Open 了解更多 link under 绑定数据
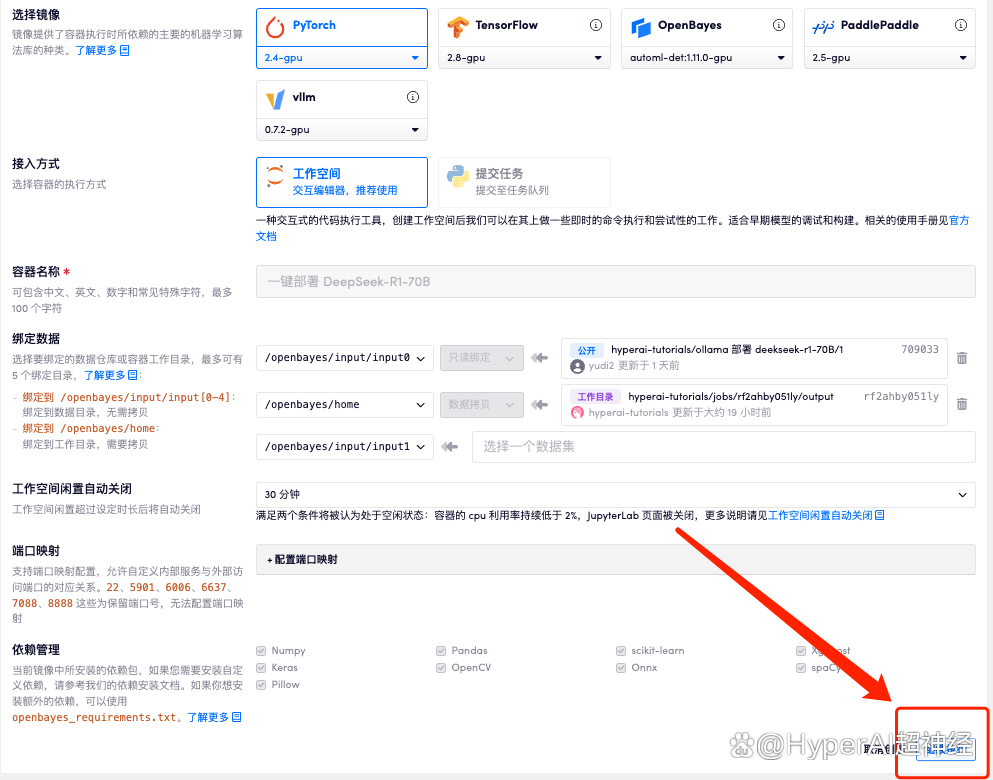 point(104,375)
